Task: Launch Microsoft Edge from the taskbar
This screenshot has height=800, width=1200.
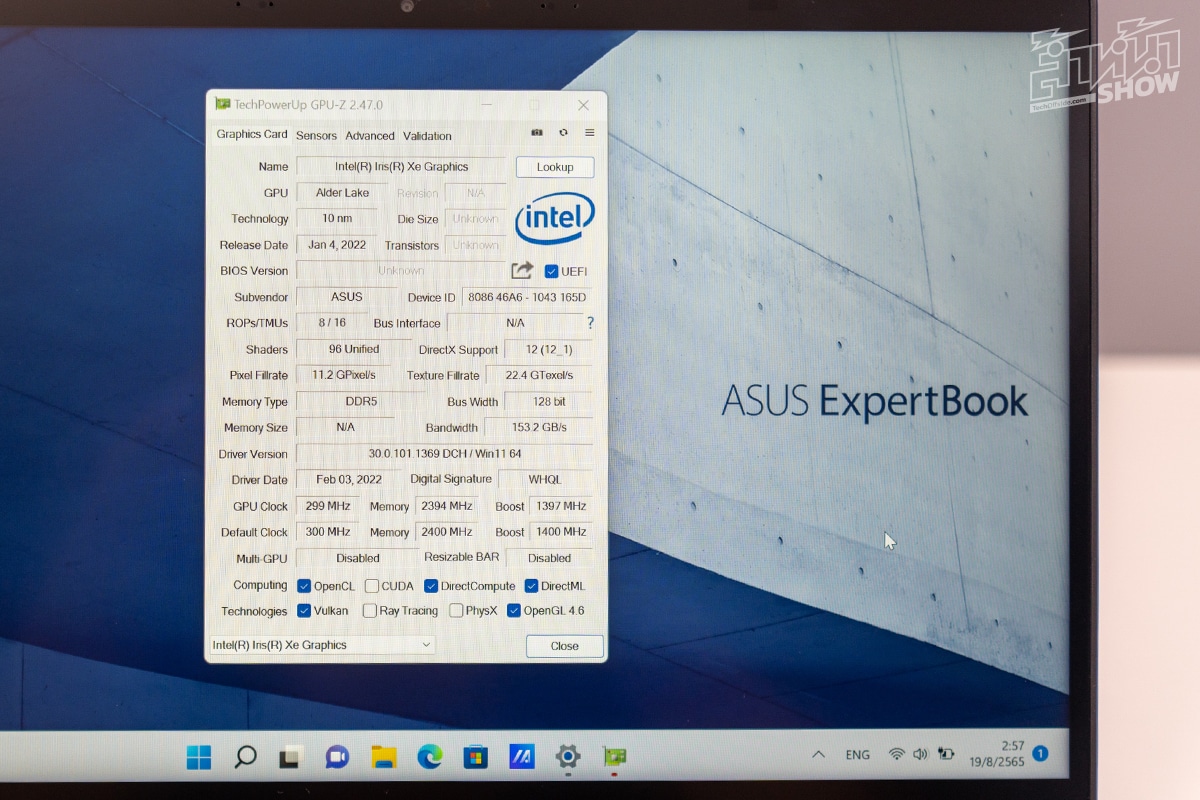Action: pos(430,757)
